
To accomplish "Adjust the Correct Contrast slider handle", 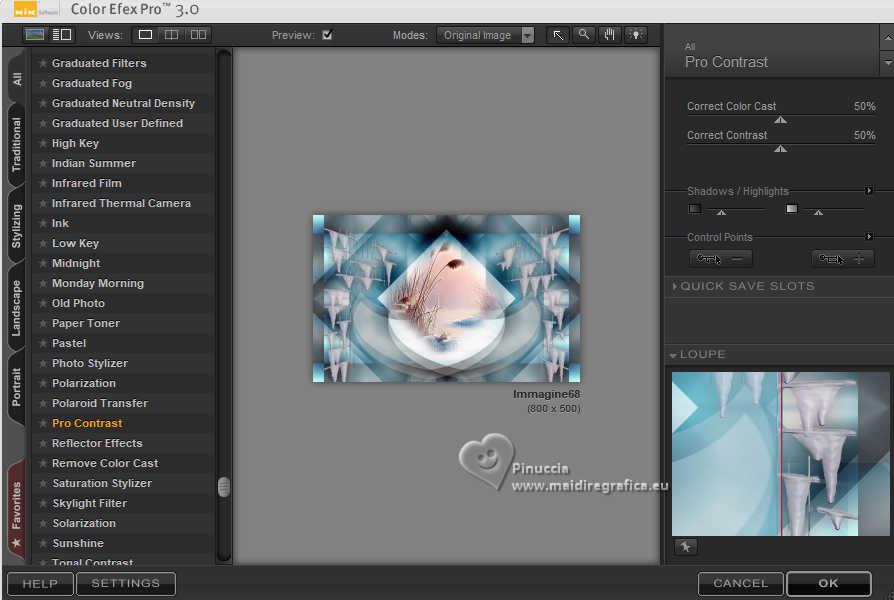I will [781, 149].
